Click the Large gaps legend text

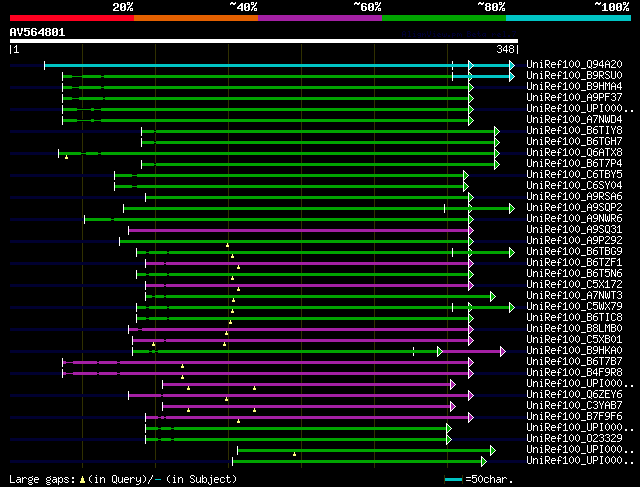[x=123, y=479]
